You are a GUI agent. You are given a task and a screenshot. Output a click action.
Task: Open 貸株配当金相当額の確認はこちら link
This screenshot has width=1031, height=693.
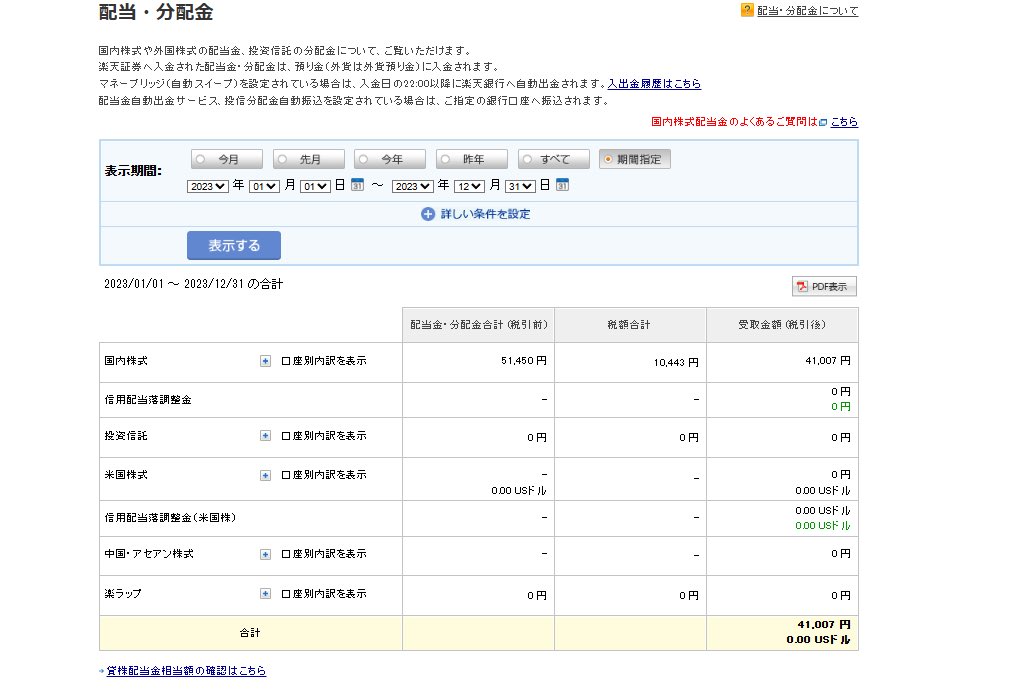coord(186,671)
